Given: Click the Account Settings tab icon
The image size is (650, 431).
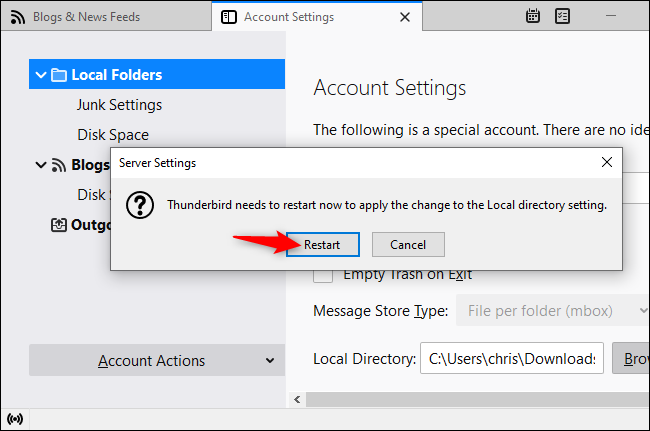Looking at the screenshot, I should coord(229,17).
